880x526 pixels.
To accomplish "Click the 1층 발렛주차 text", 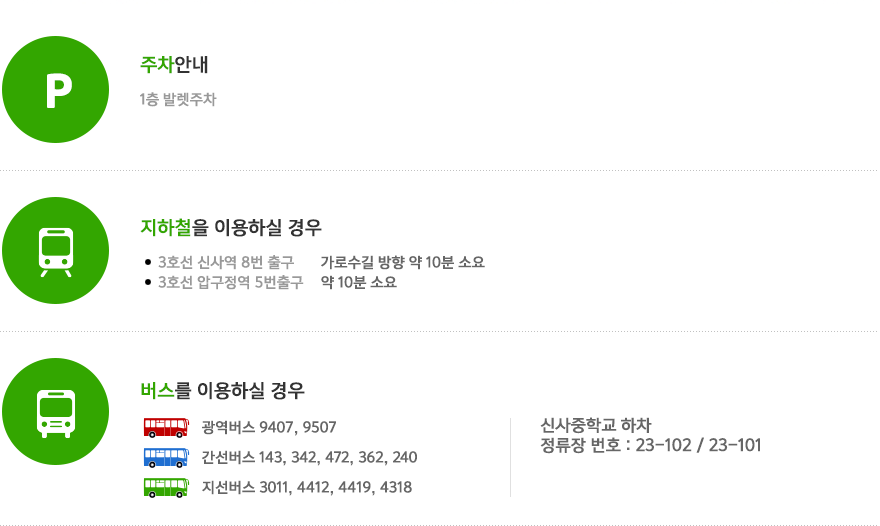I will (x=178, y=99).
